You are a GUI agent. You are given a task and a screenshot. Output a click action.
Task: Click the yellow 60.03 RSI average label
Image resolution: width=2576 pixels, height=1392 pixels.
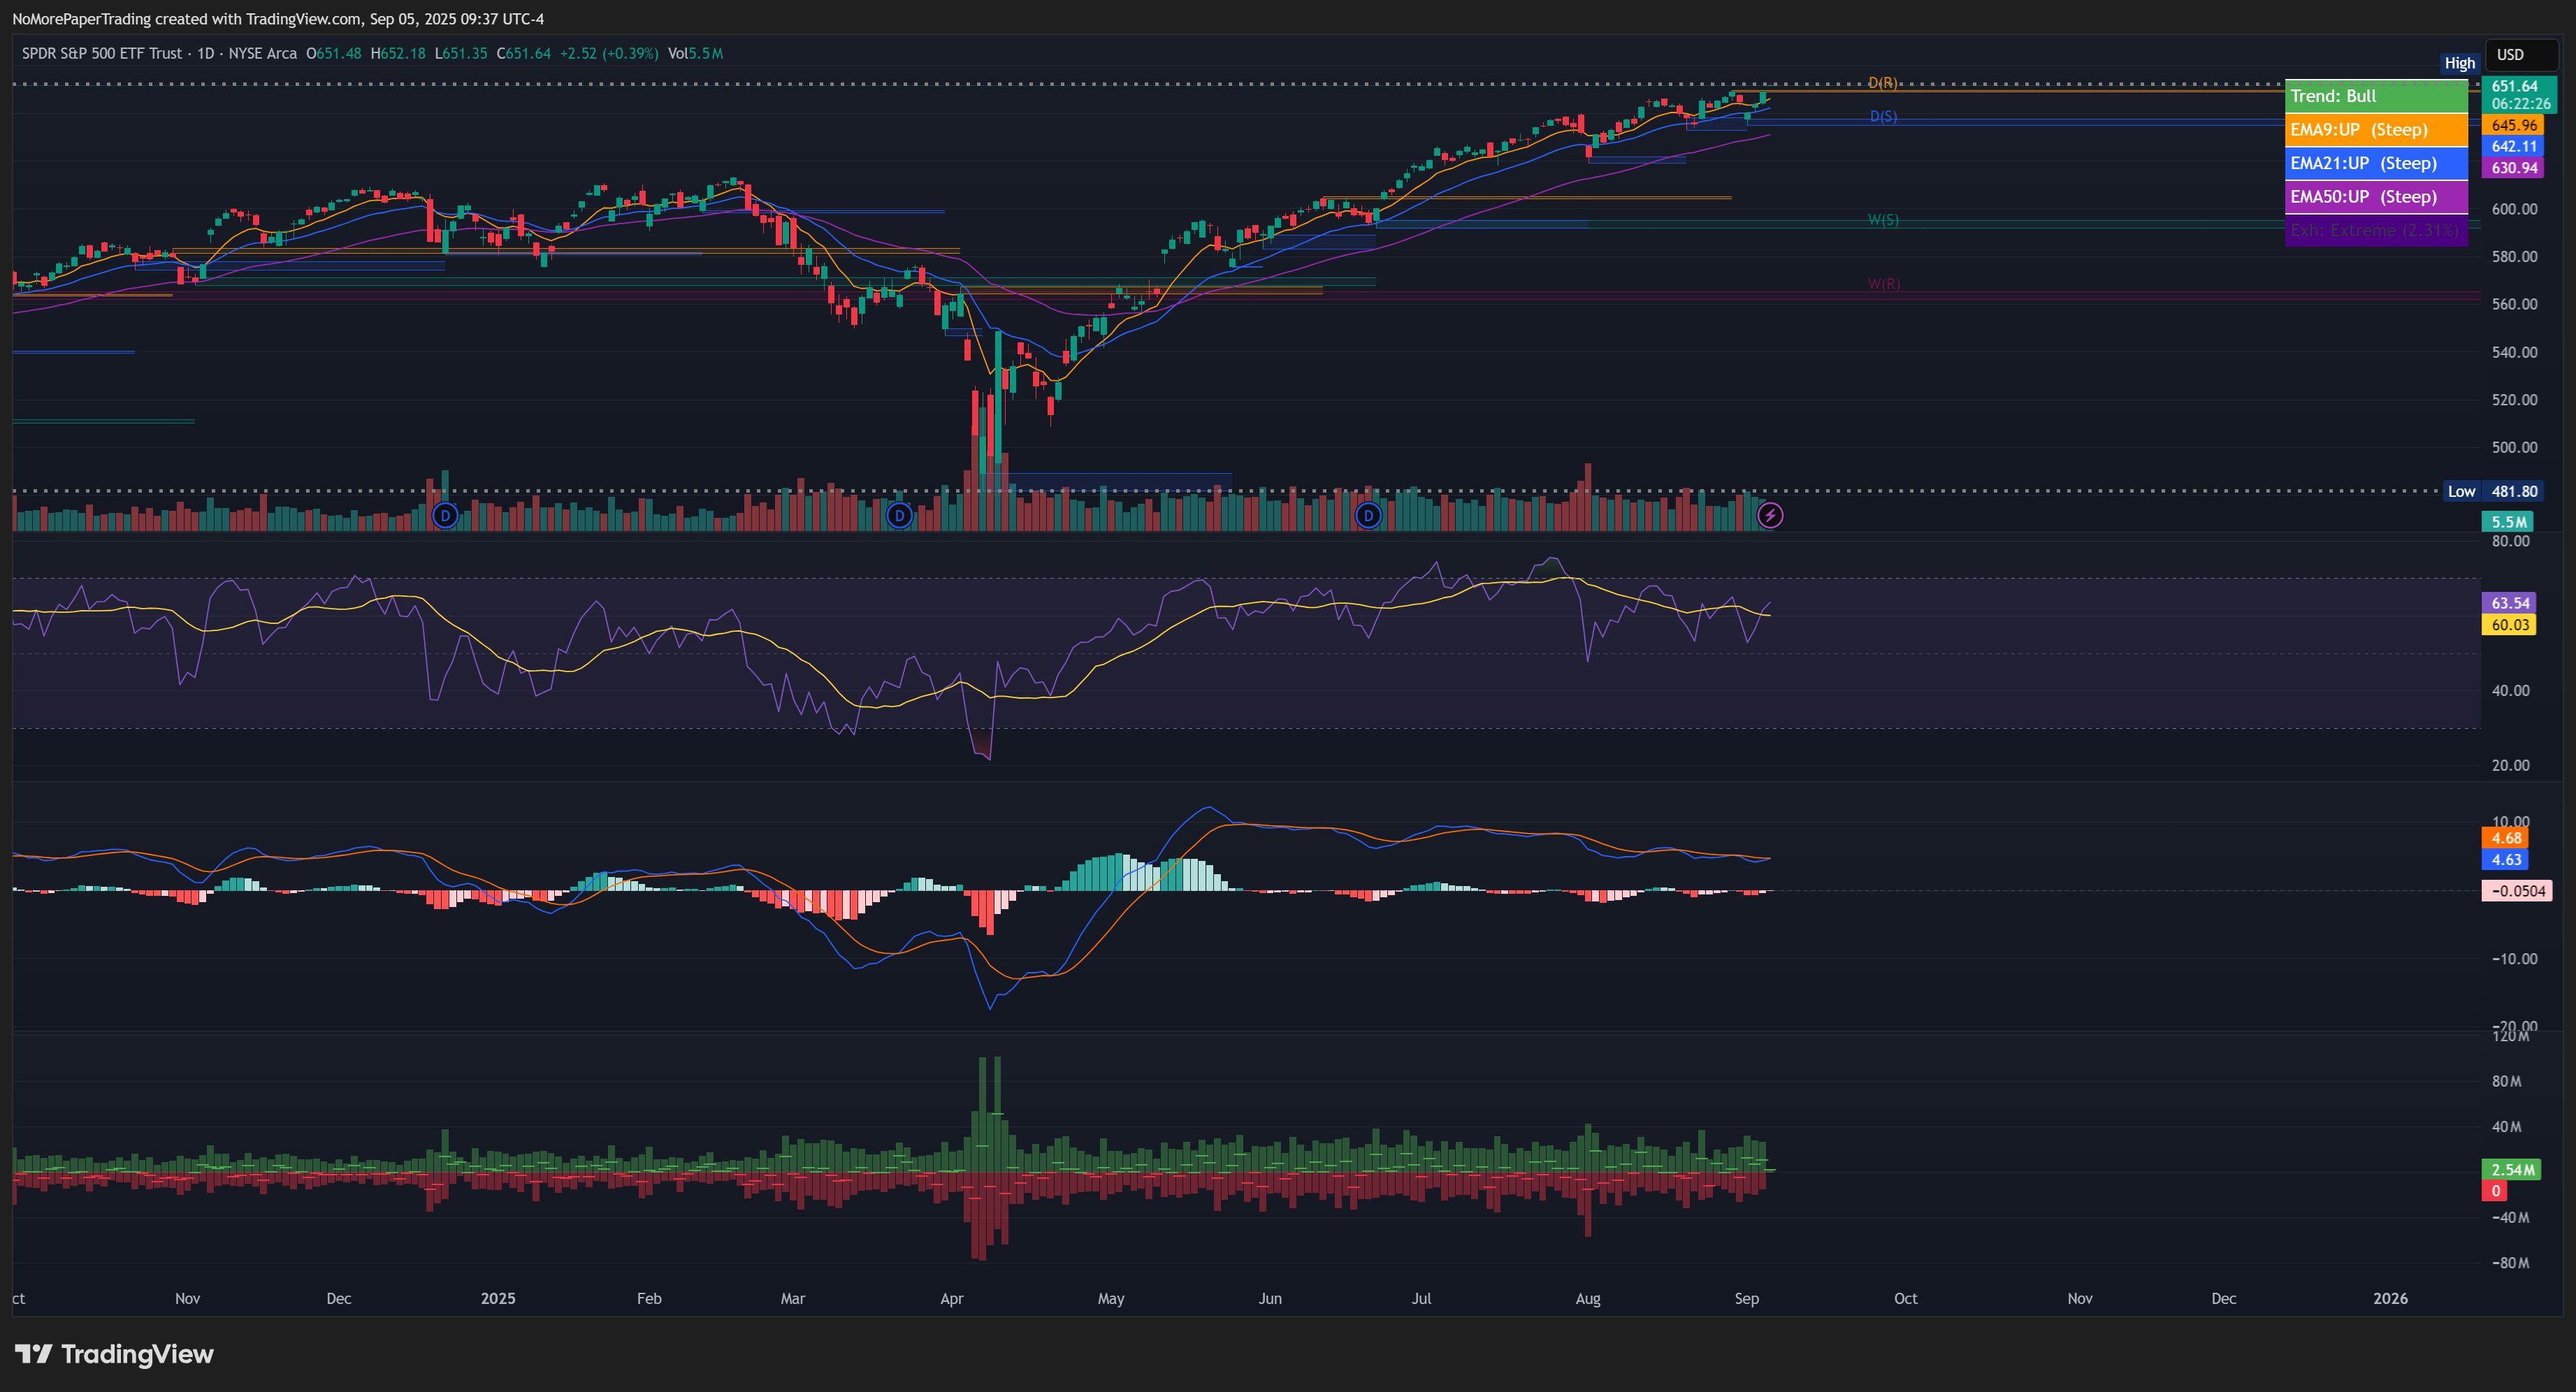click(x=2509, y=625)
